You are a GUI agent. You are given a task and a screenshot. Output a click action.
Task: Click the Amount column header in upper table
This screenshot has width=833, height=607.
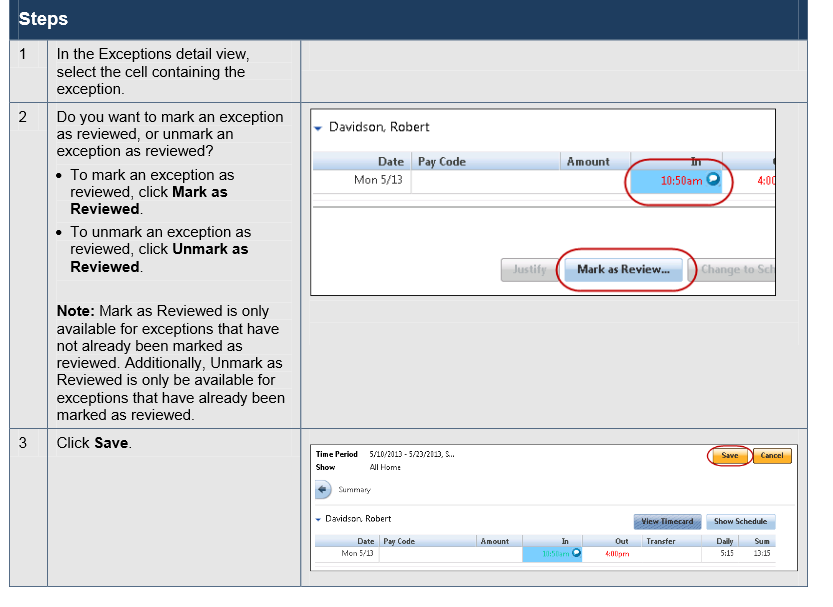coord(588,161)
